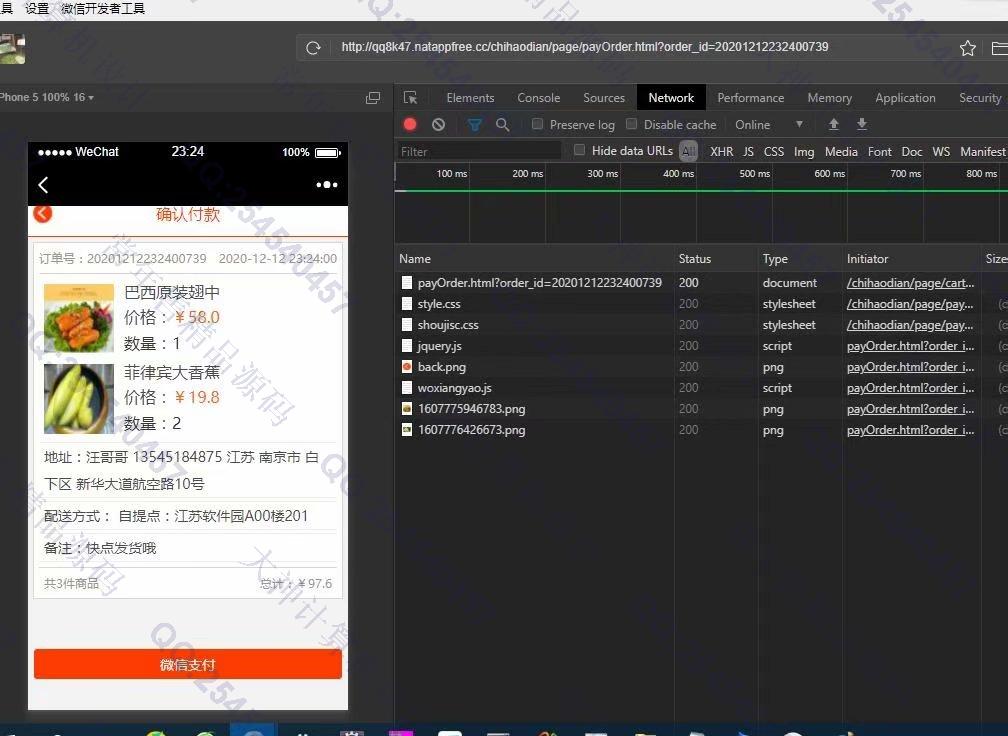Sort requests by Status column
1008x736 pixels.
pyautogui.click(x=694, y=259)
